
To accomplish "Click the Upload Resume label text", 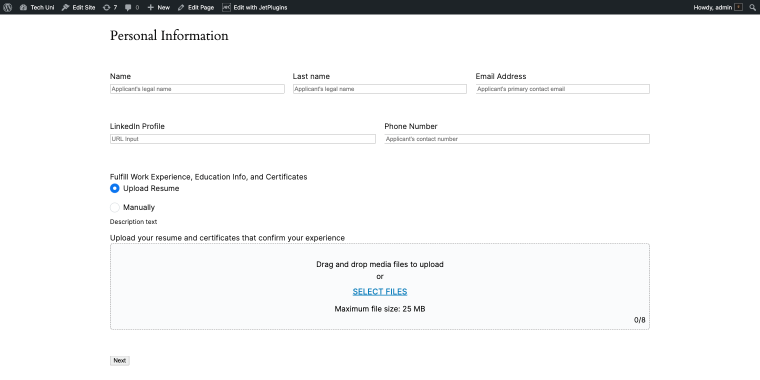I will [x=151, y=189].
